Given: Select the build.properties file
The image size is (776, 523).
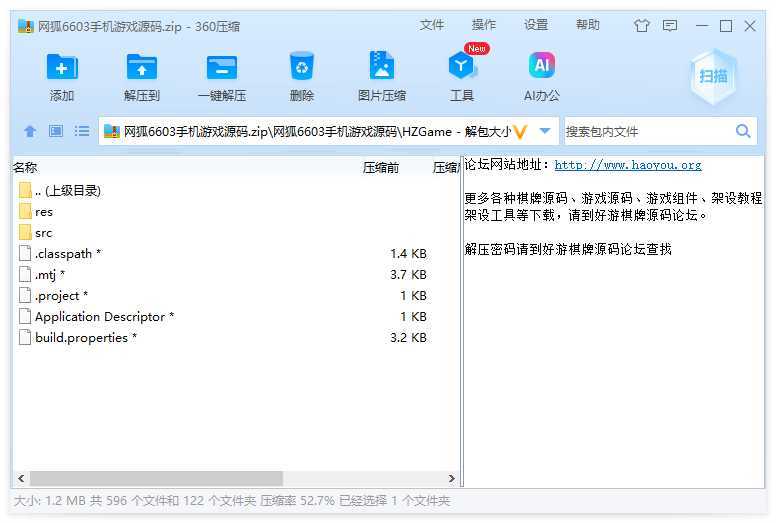Looking at the screenshot, I should click(81, 338).
